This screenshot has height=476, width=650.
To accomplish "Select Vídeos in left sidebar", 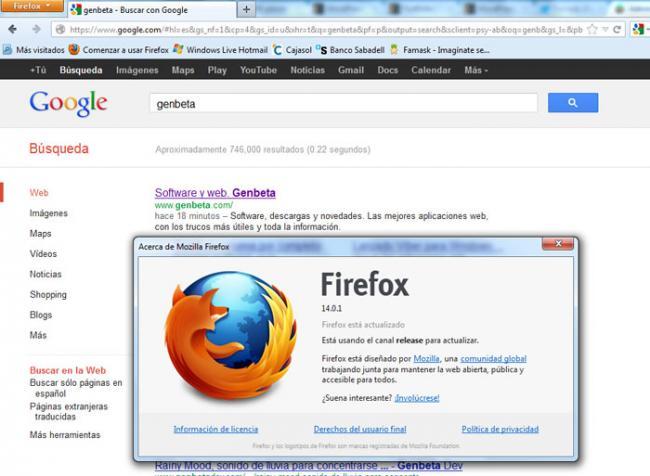I will point(43,254).
